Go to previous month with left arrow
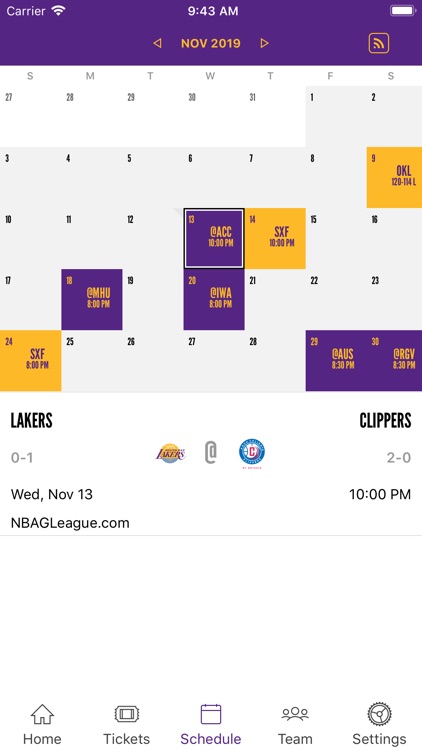The width and height of the screenshot is (422, 750). pos(157,44)
